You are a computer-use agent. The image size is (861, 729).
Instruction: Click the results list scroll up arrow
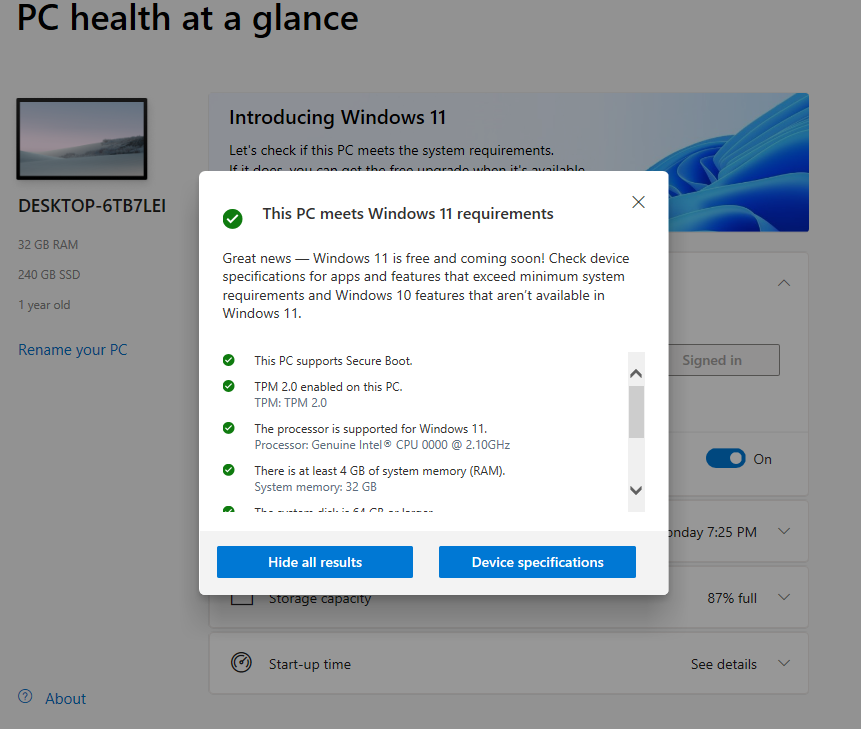(636, 374)
